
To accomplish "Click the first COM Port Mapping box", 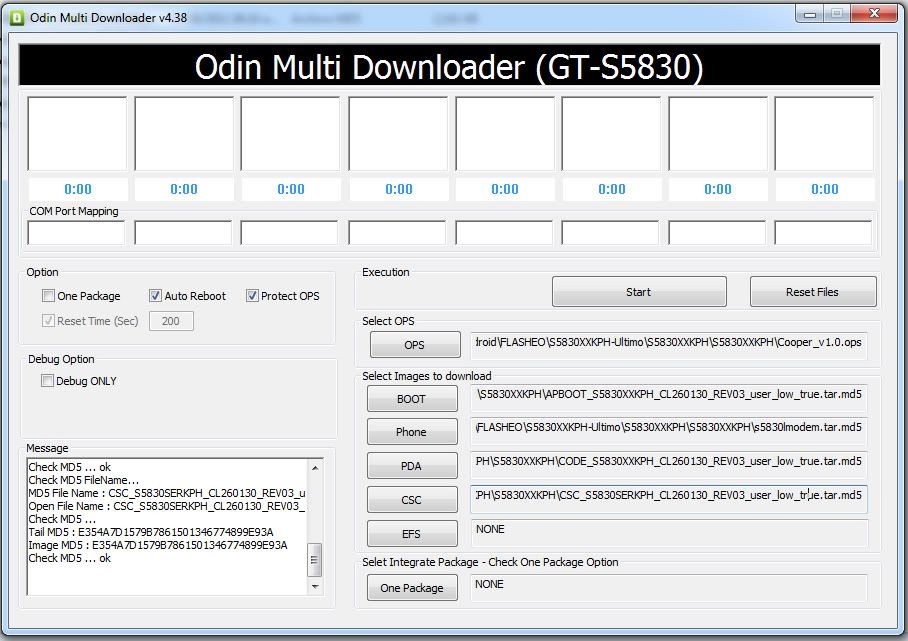I will pos(76,233).
